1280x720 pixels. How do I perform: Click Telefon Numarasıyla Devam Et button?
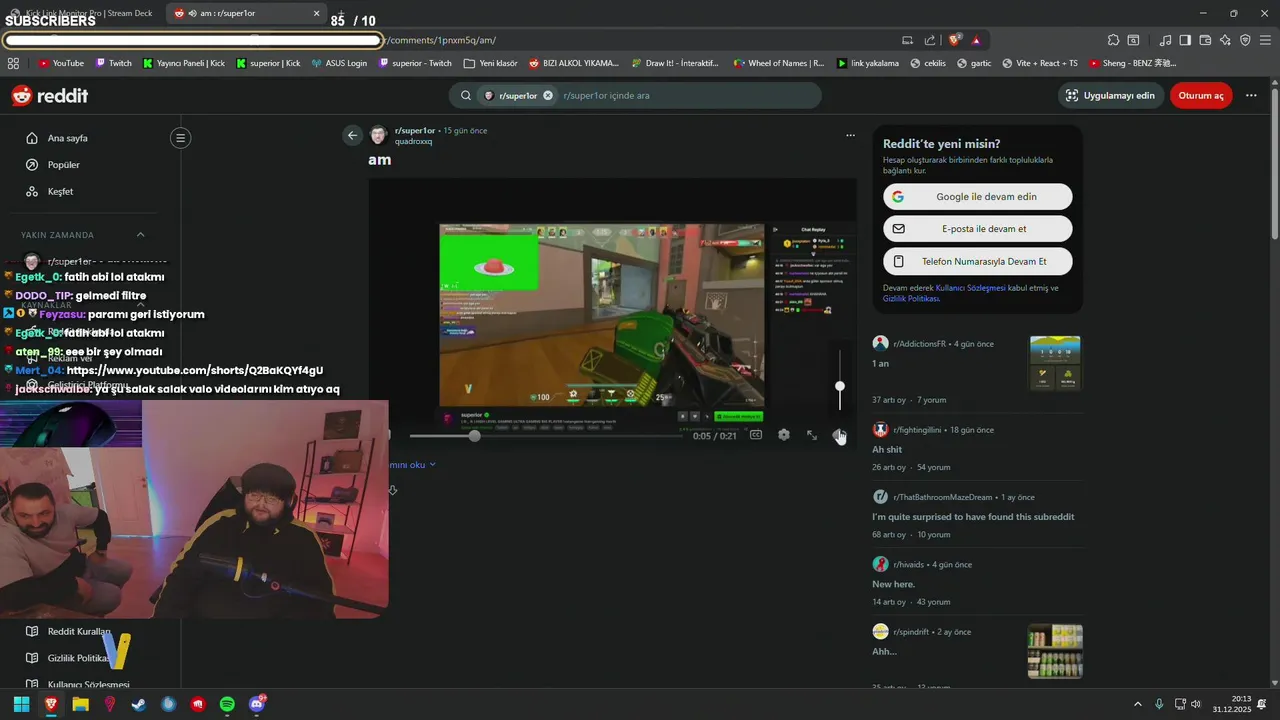977,261
